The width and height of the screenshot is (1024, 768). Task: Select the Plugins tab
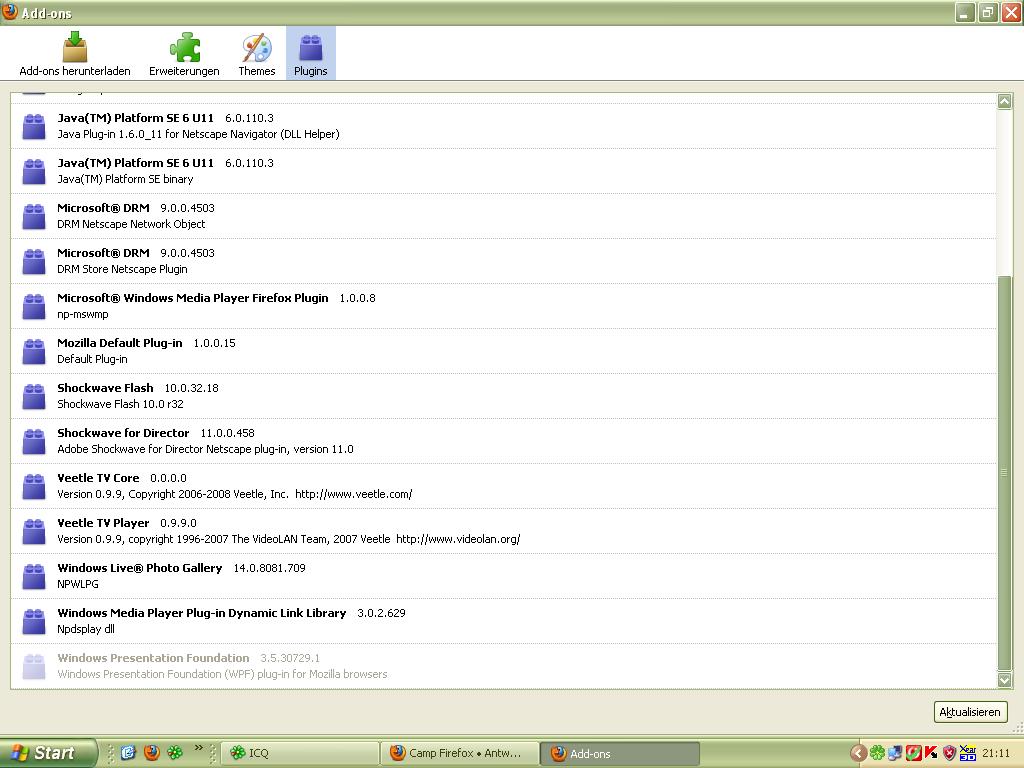(311, 54)
